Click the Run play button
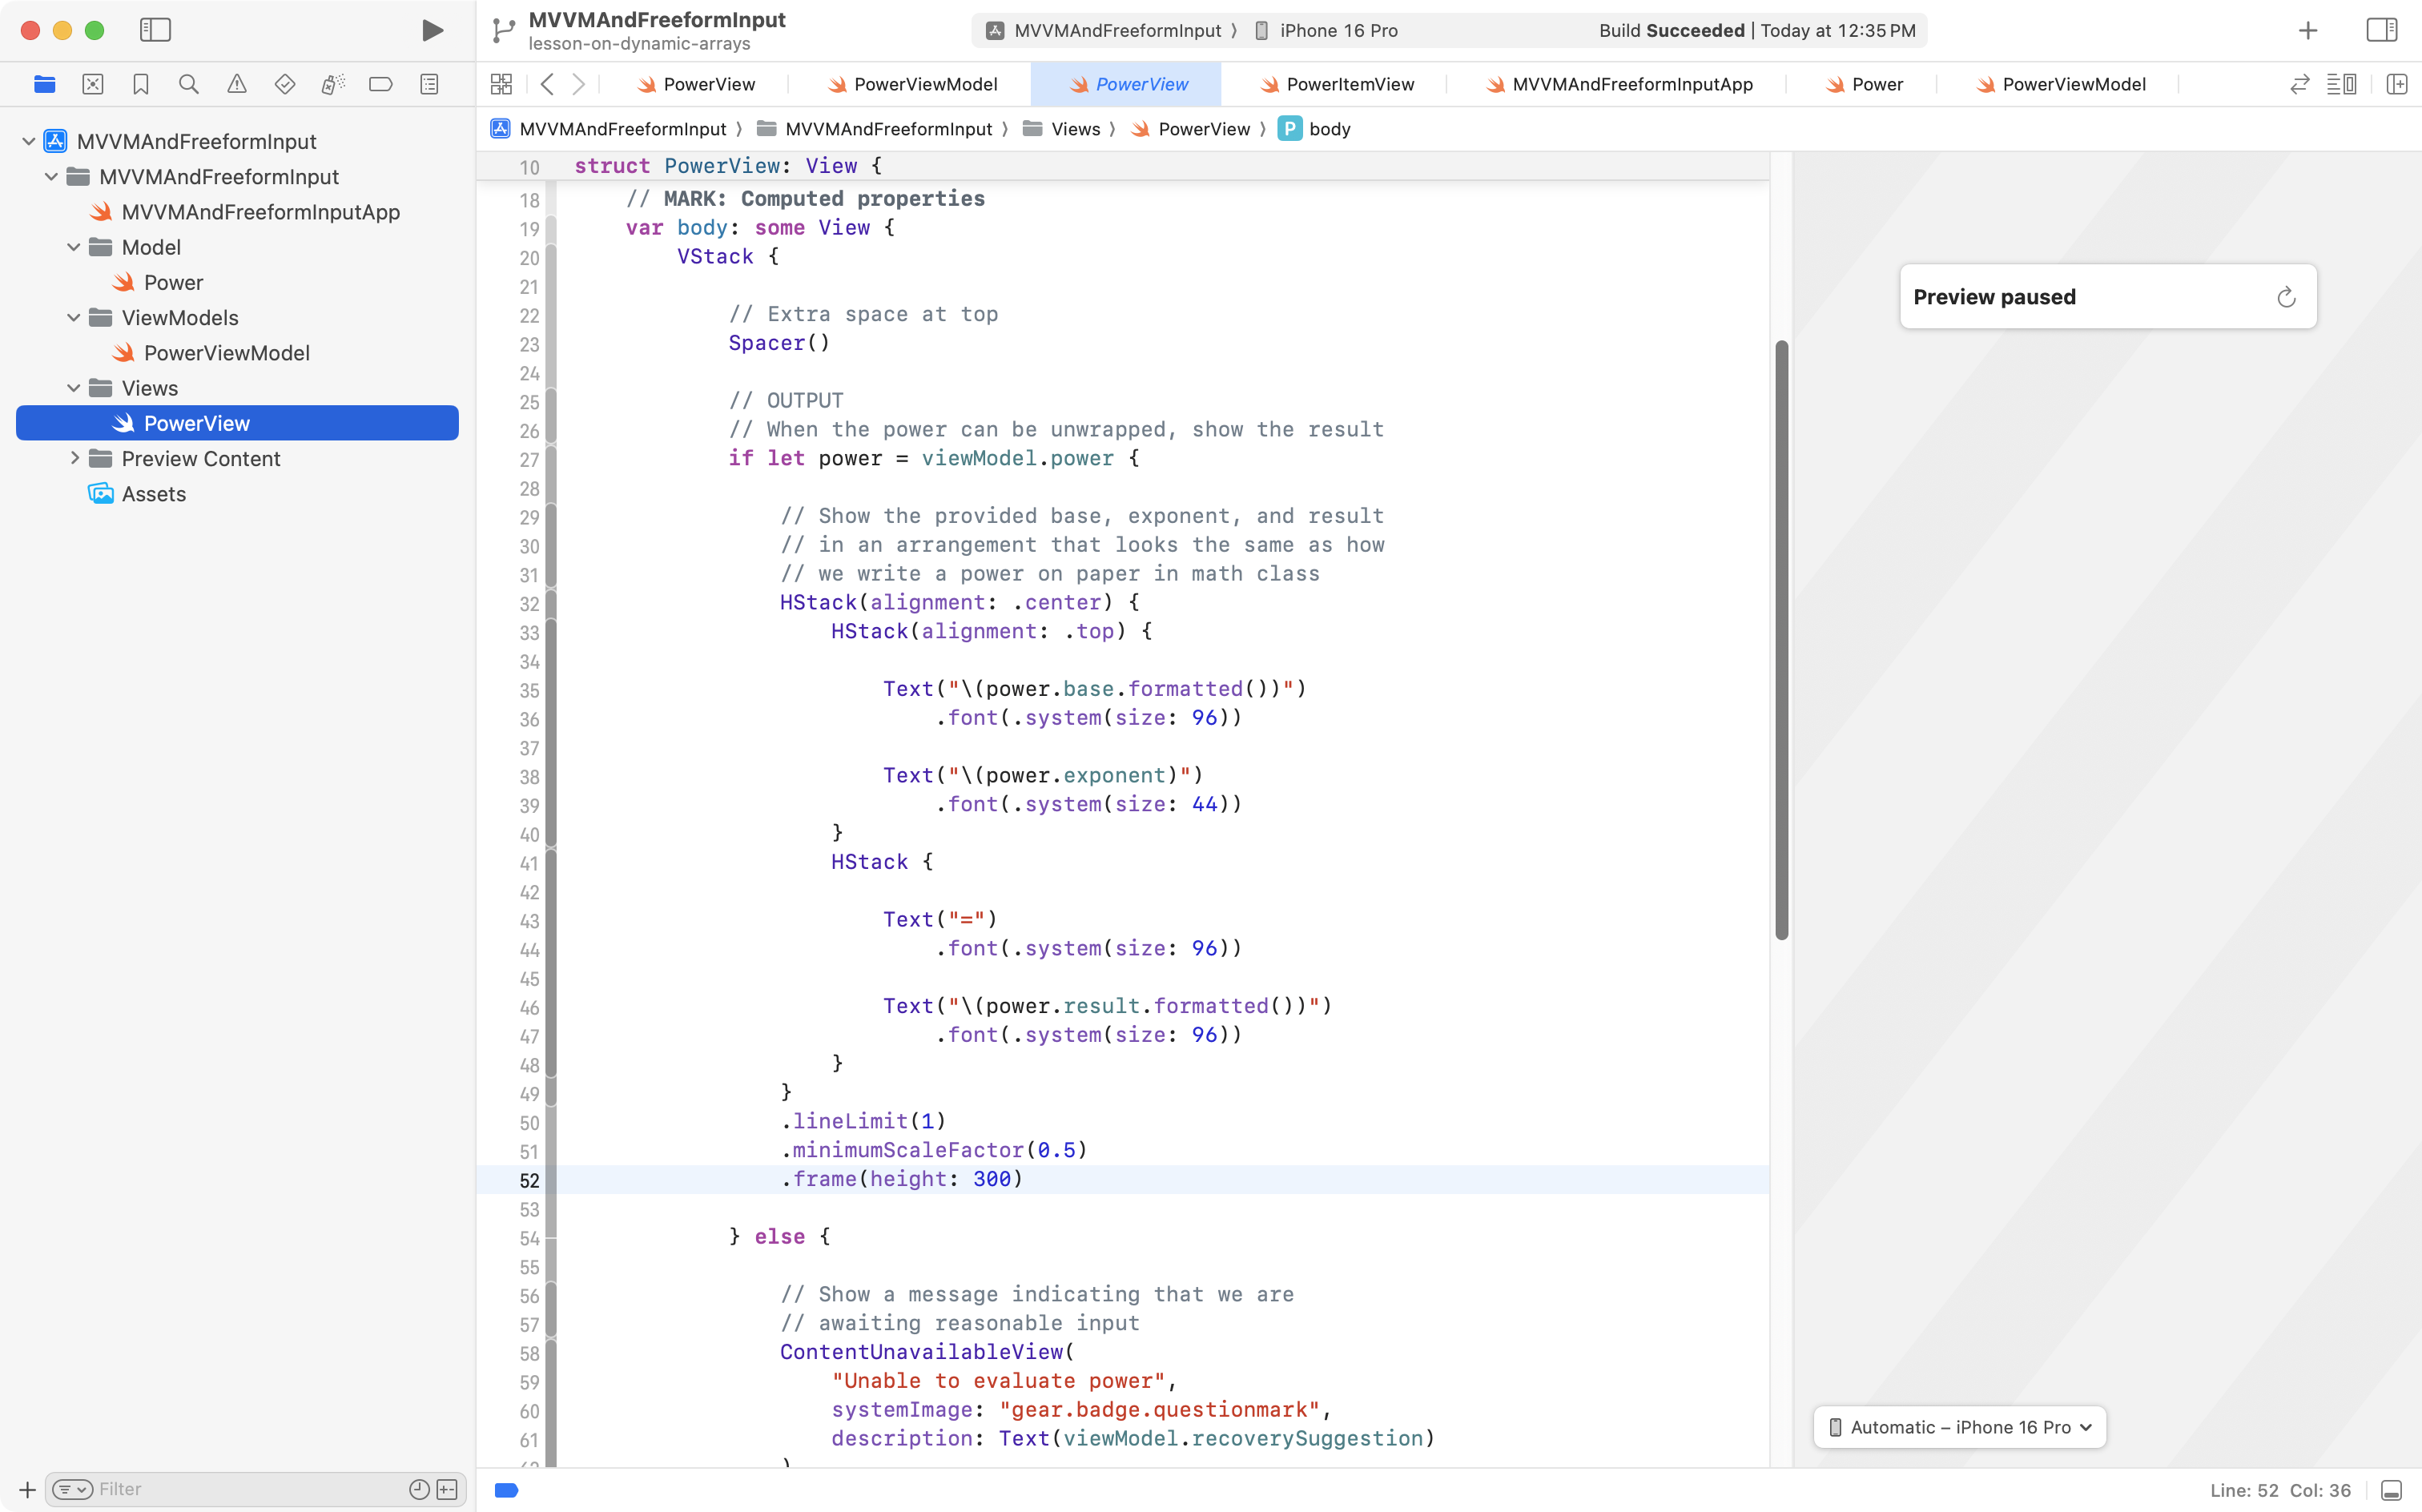Screen dimensions: 2422x1512 (x=432, y=30)
